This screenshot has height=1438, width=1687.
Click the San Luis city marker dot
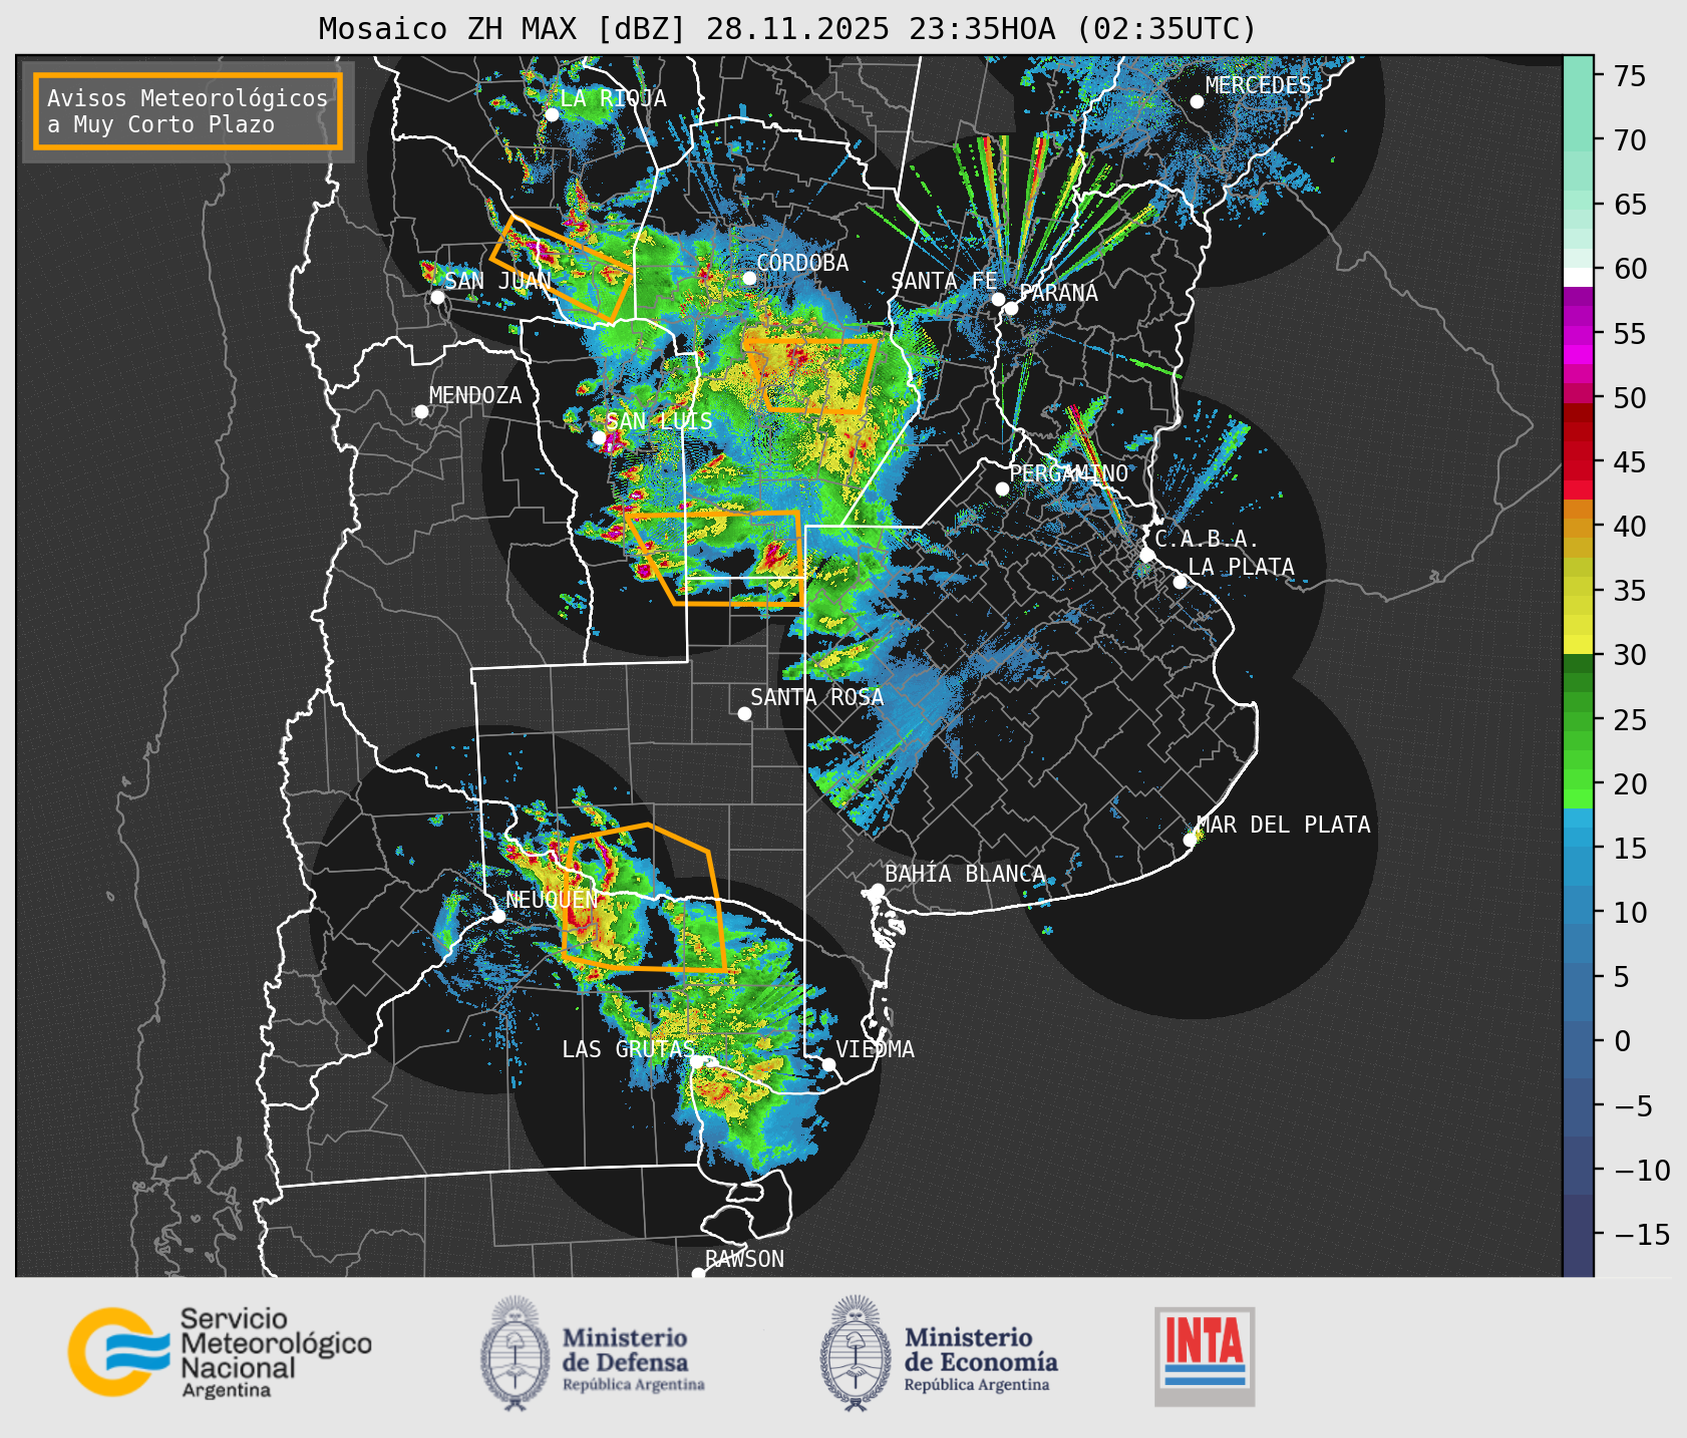599,437
